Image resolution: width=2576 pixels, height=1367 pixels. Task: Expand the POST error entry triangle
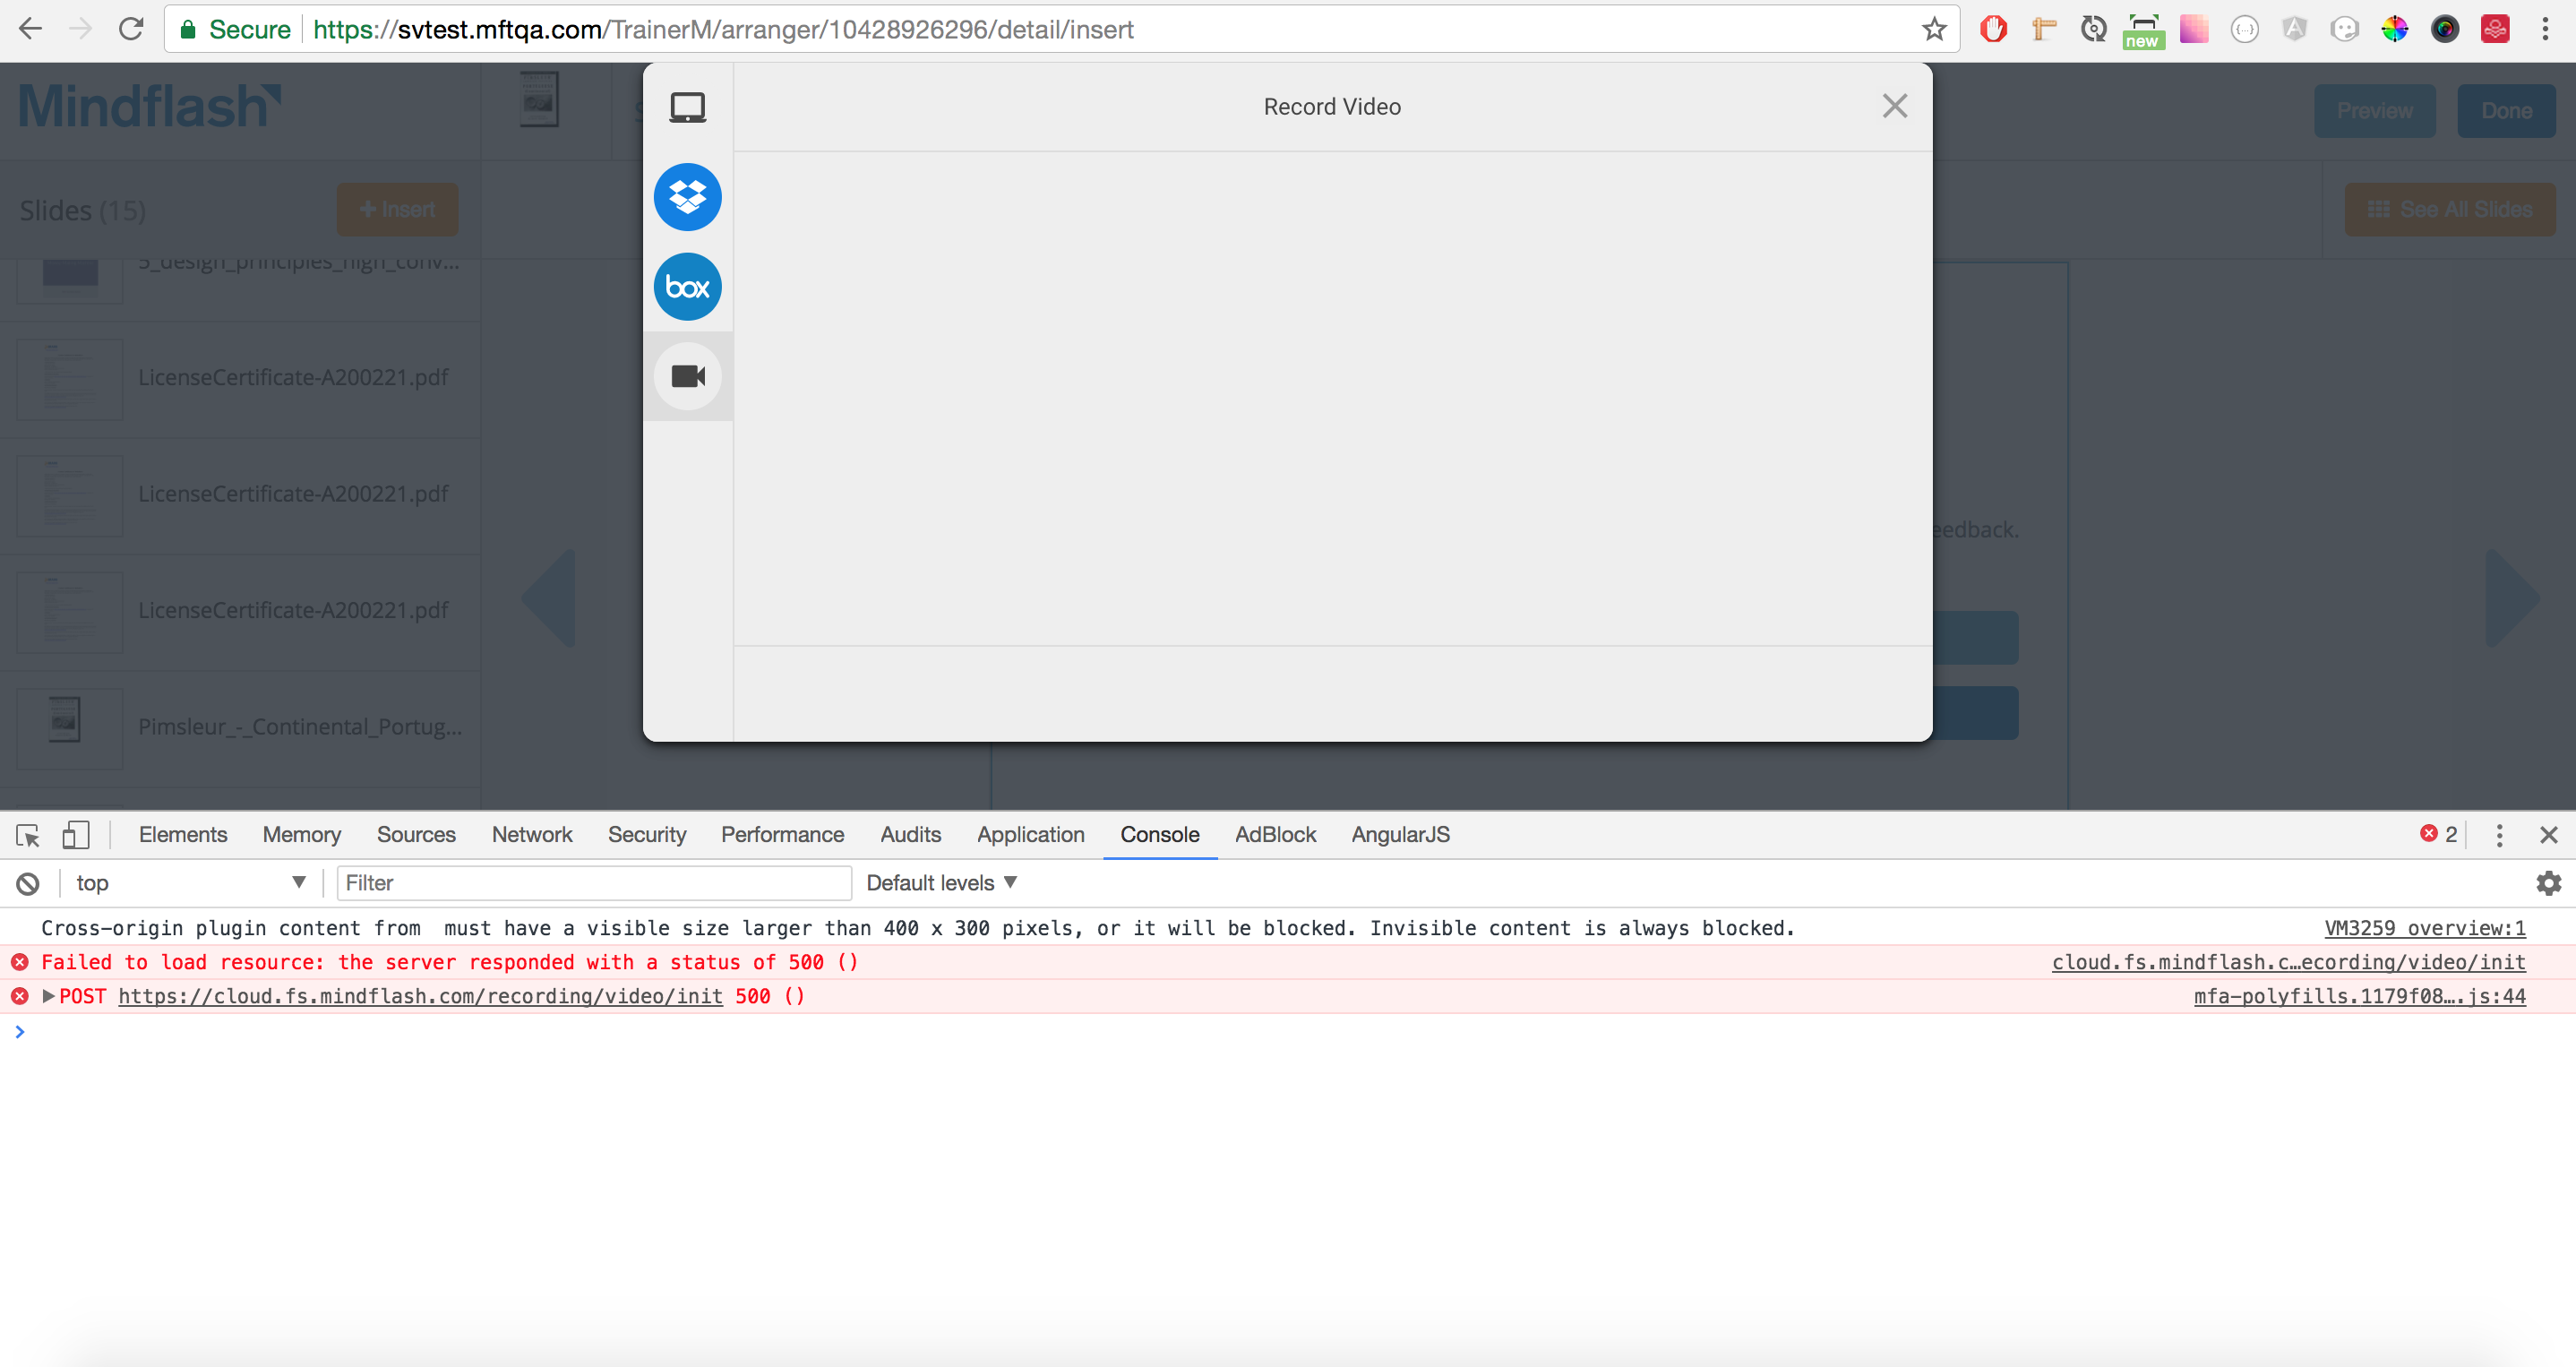(48, 996)
